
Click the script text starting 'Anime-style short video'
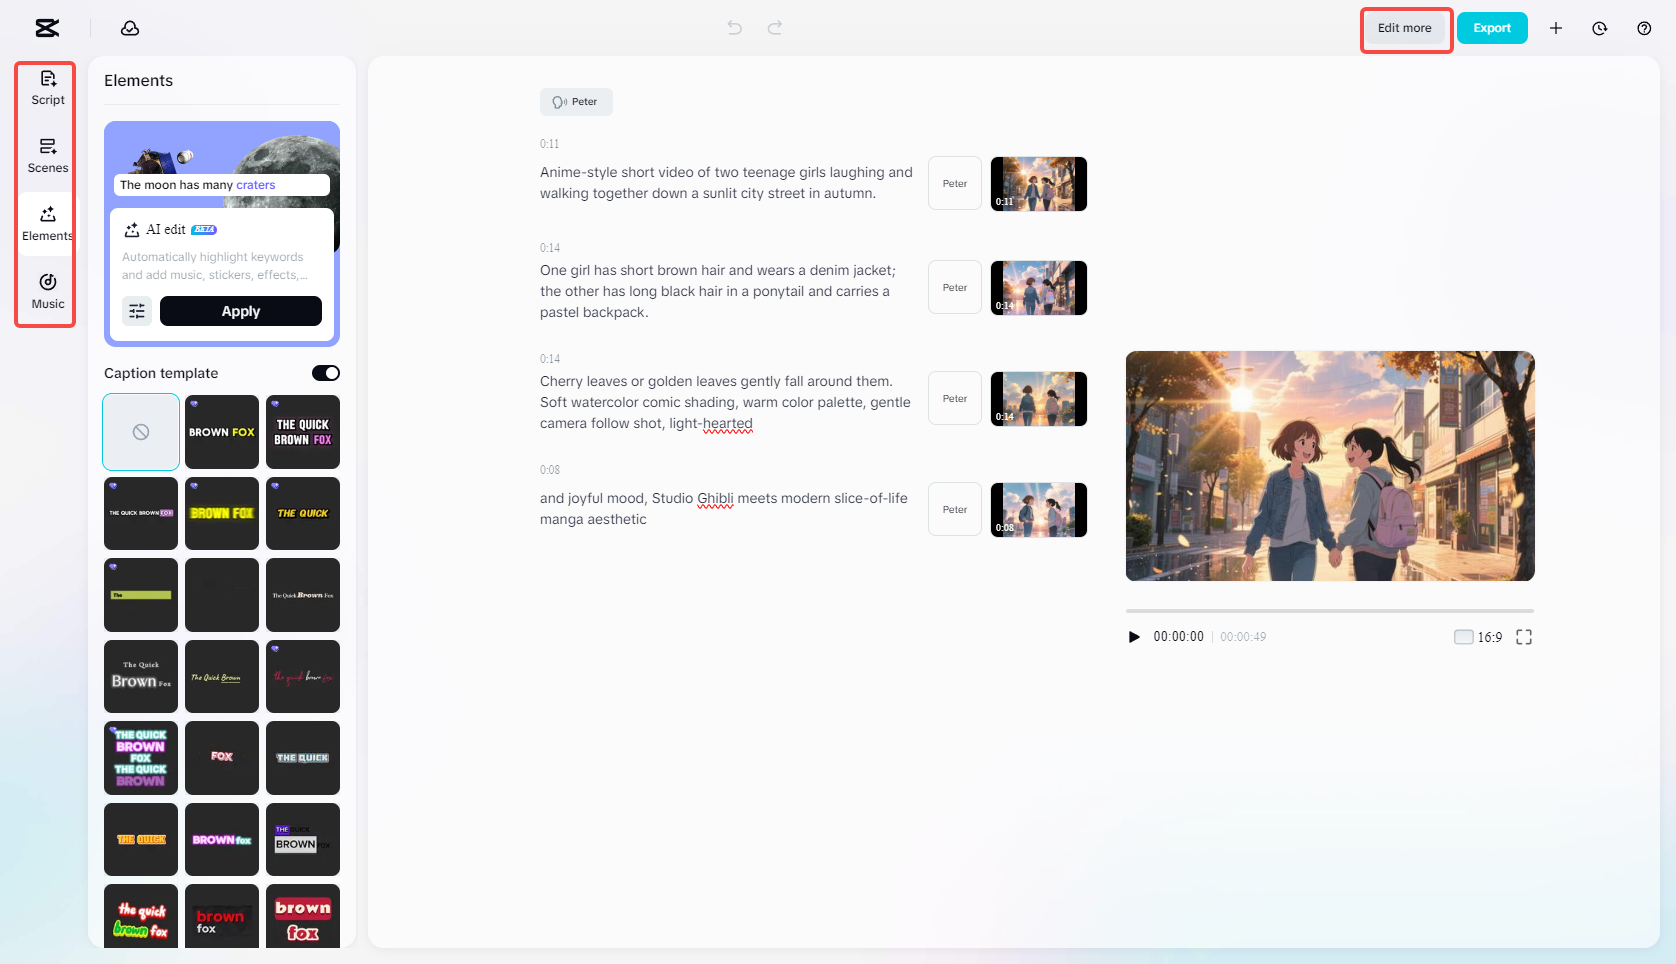tap(727, 183)
